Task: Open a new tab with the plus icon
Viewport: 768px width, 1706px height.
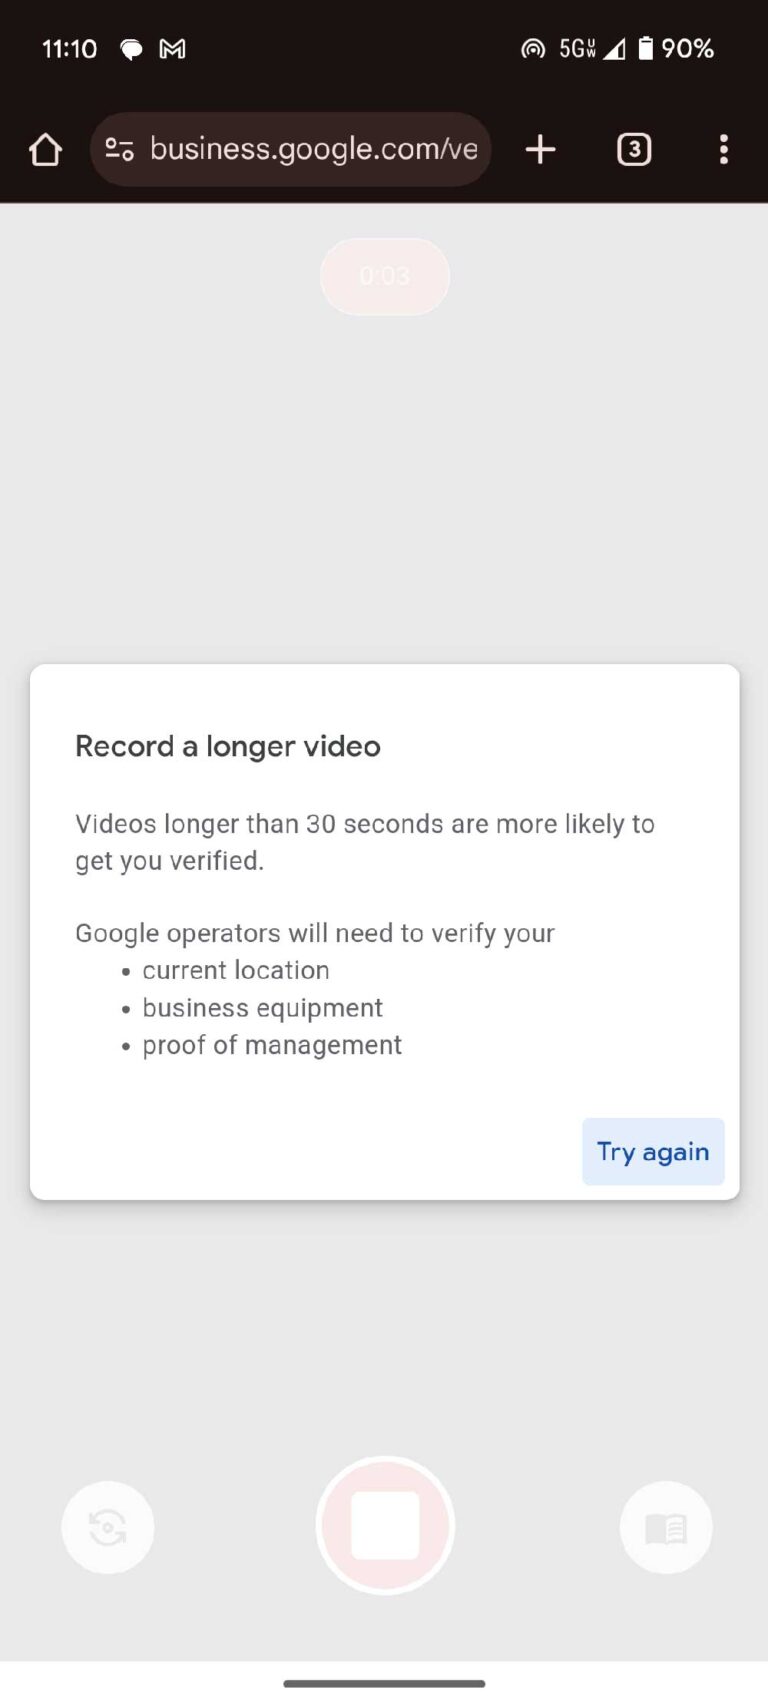Action: (x=540, y=149)
